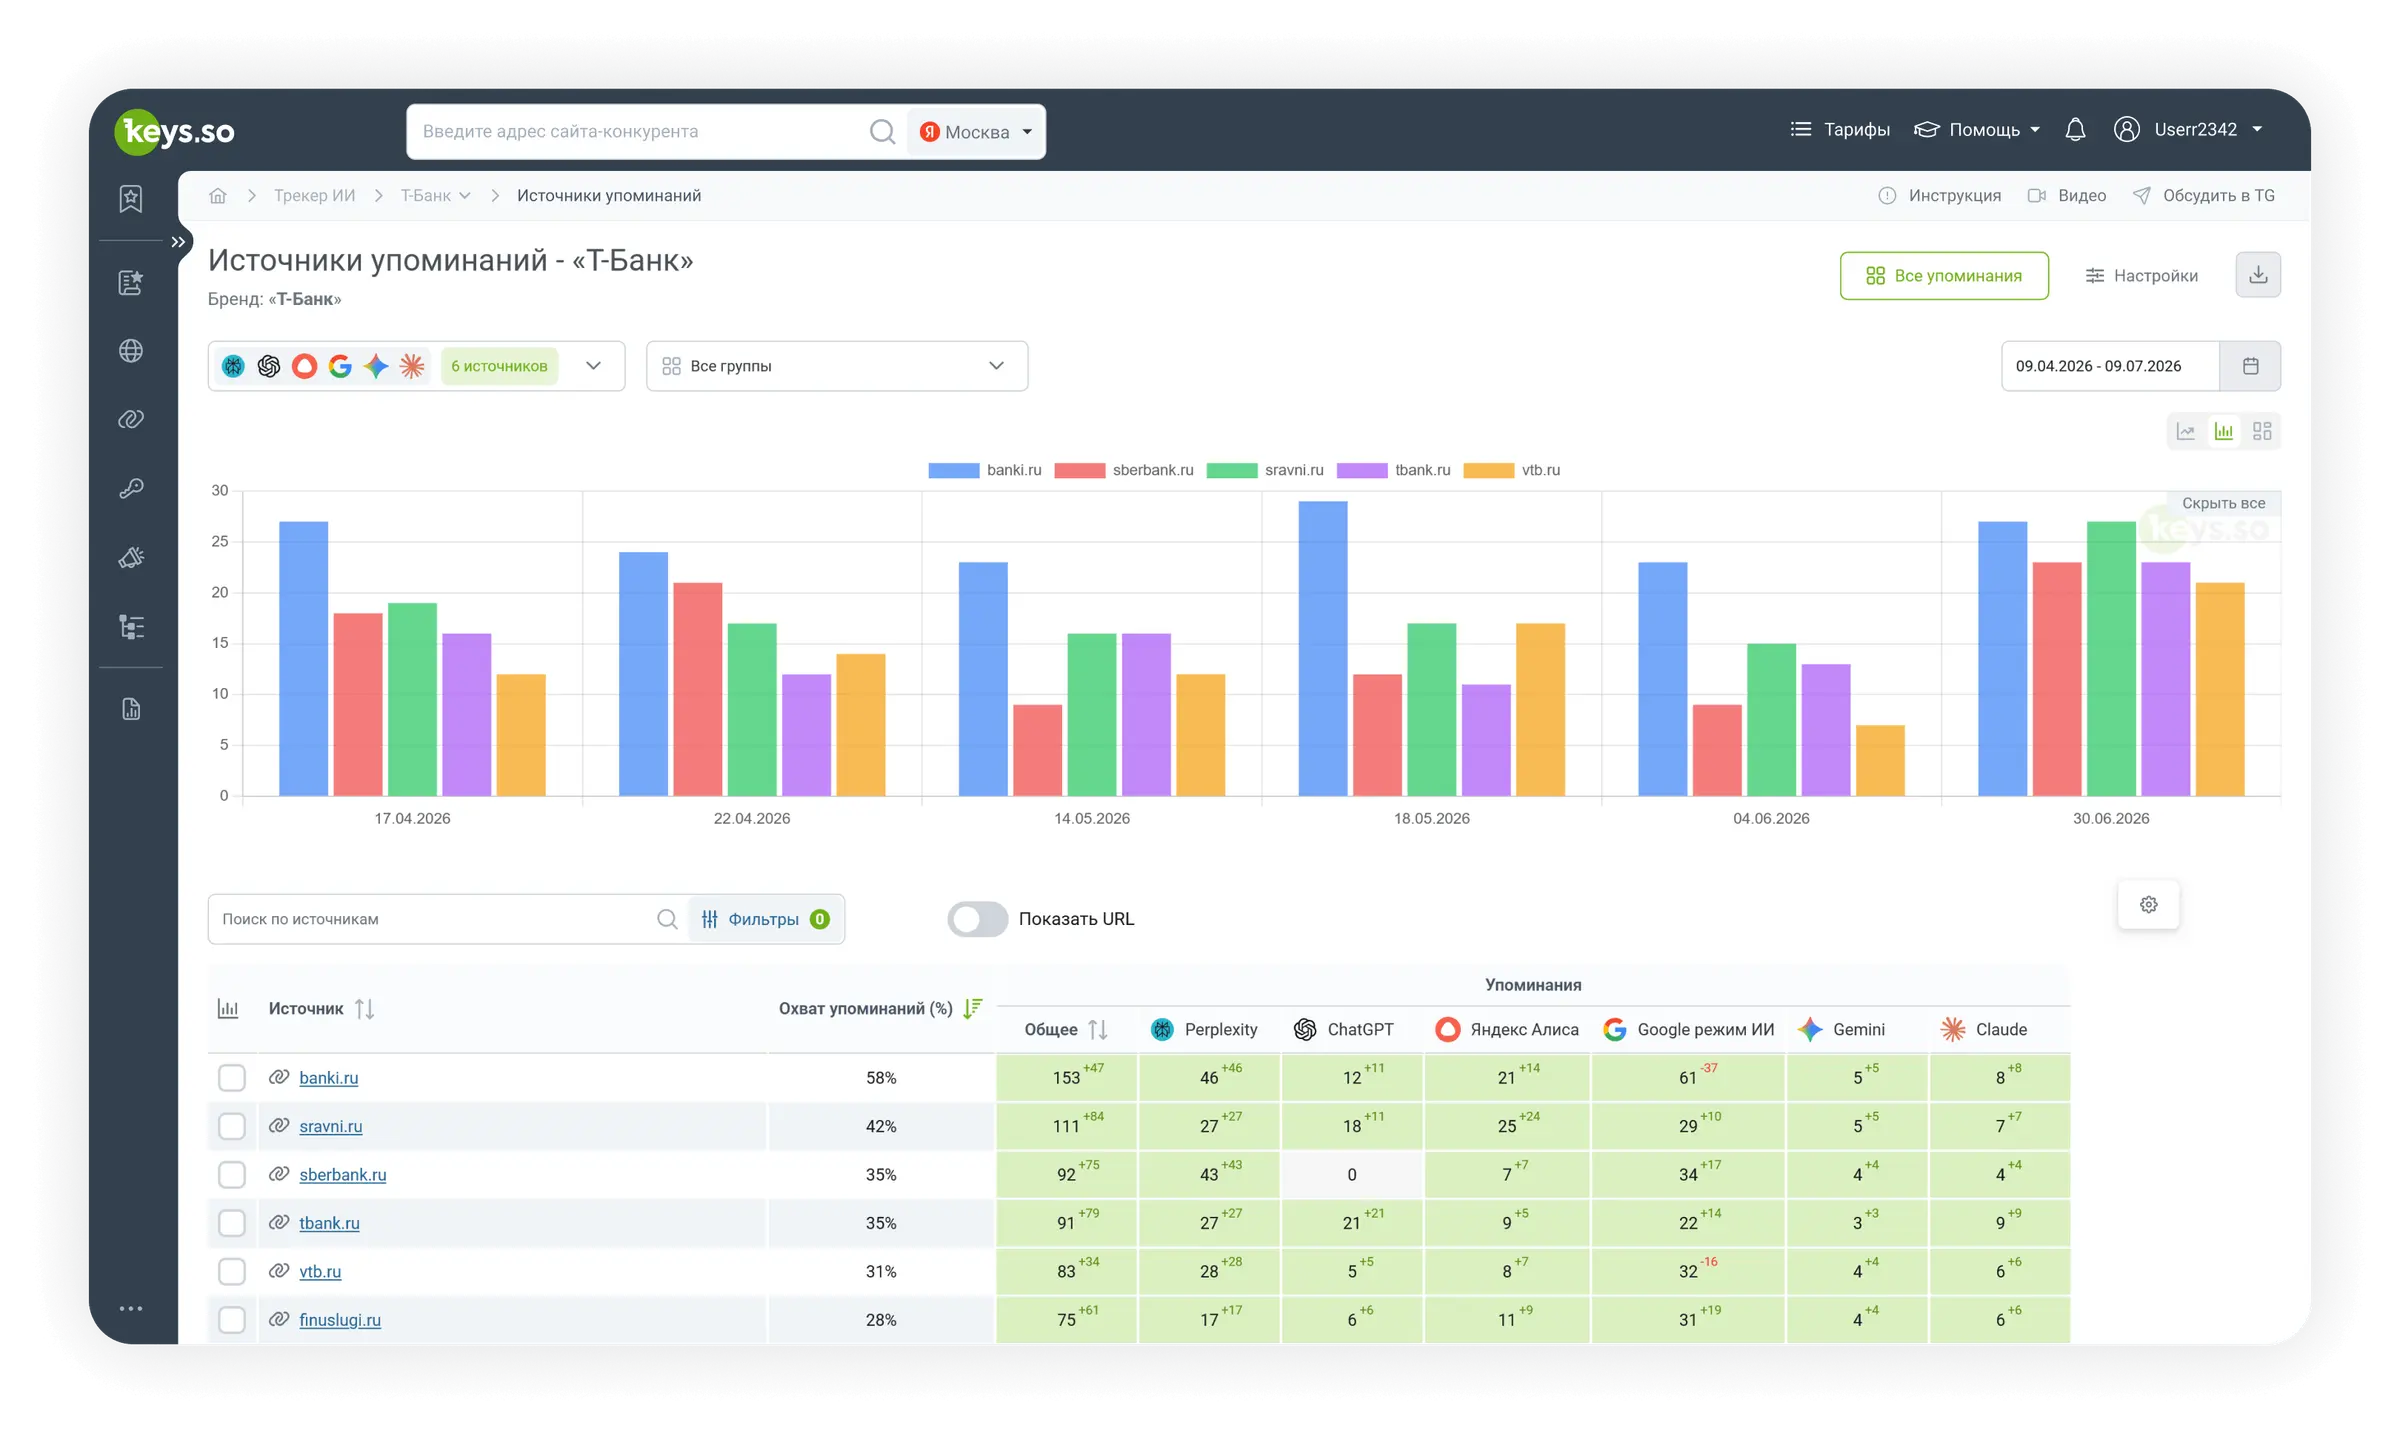Open the date range calendar icon
Viewport: 2400px width, 1433px height.
2250,366
